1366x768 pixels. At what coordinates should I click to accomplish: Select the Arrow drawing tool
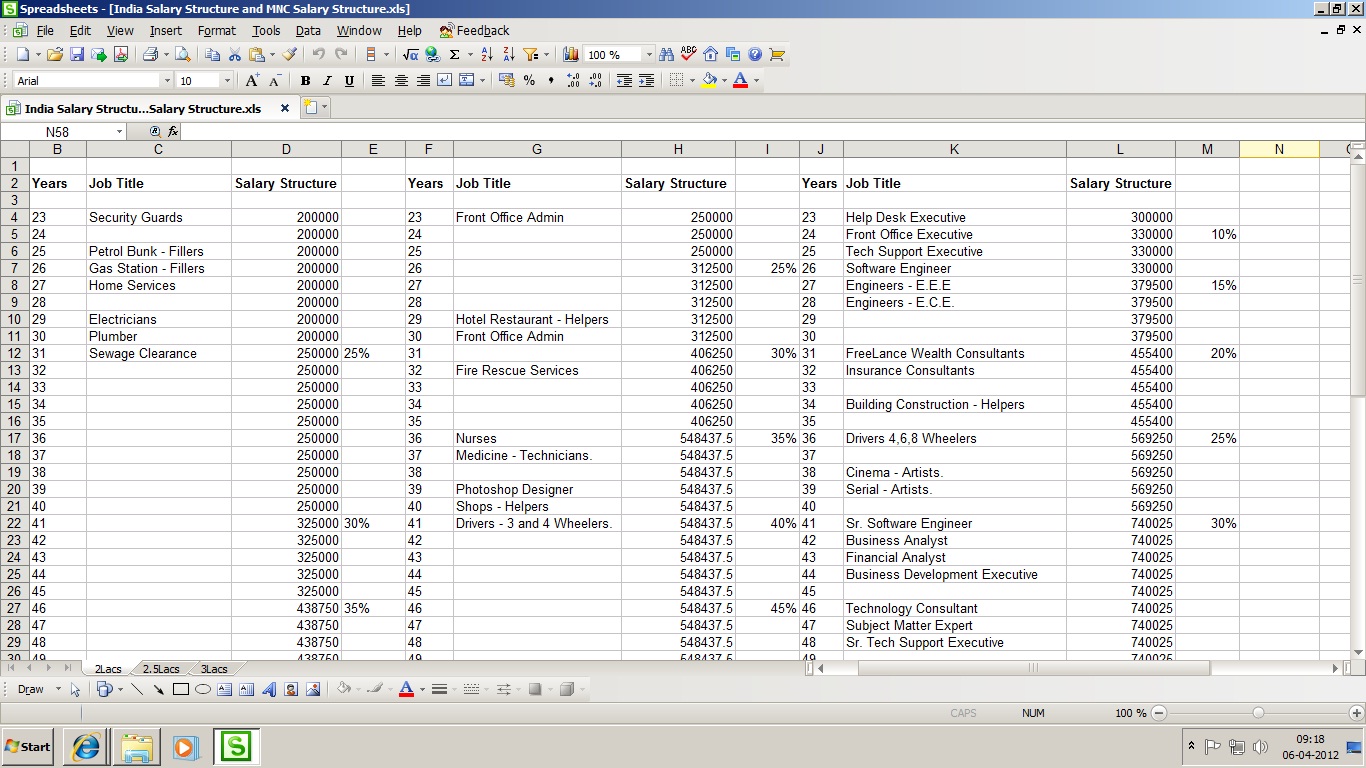click(158, 689)
